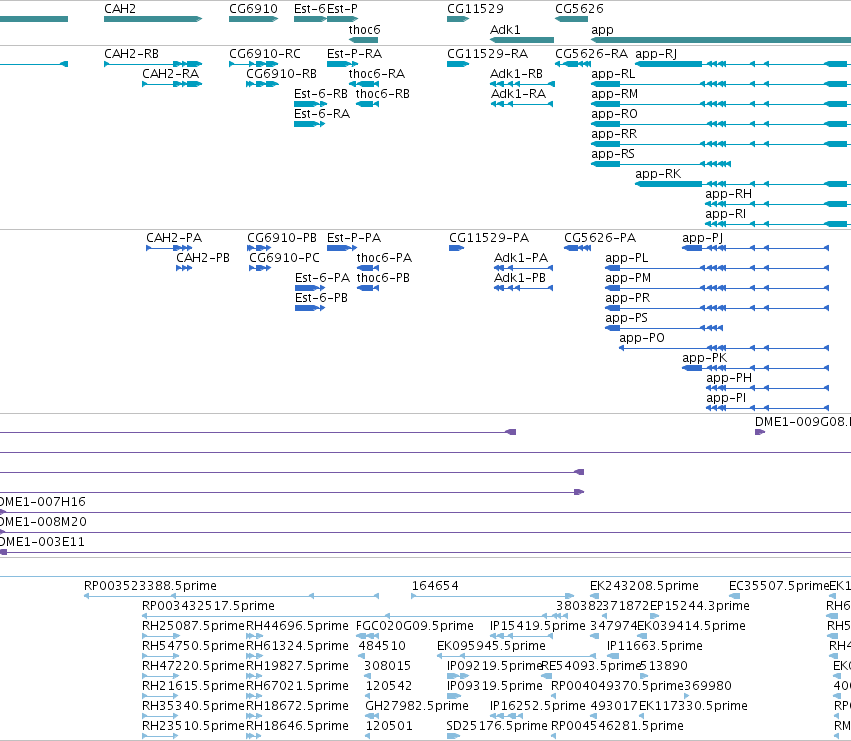
Task: Select BAC clone DME1-007H16
Action: click(426, 512)
